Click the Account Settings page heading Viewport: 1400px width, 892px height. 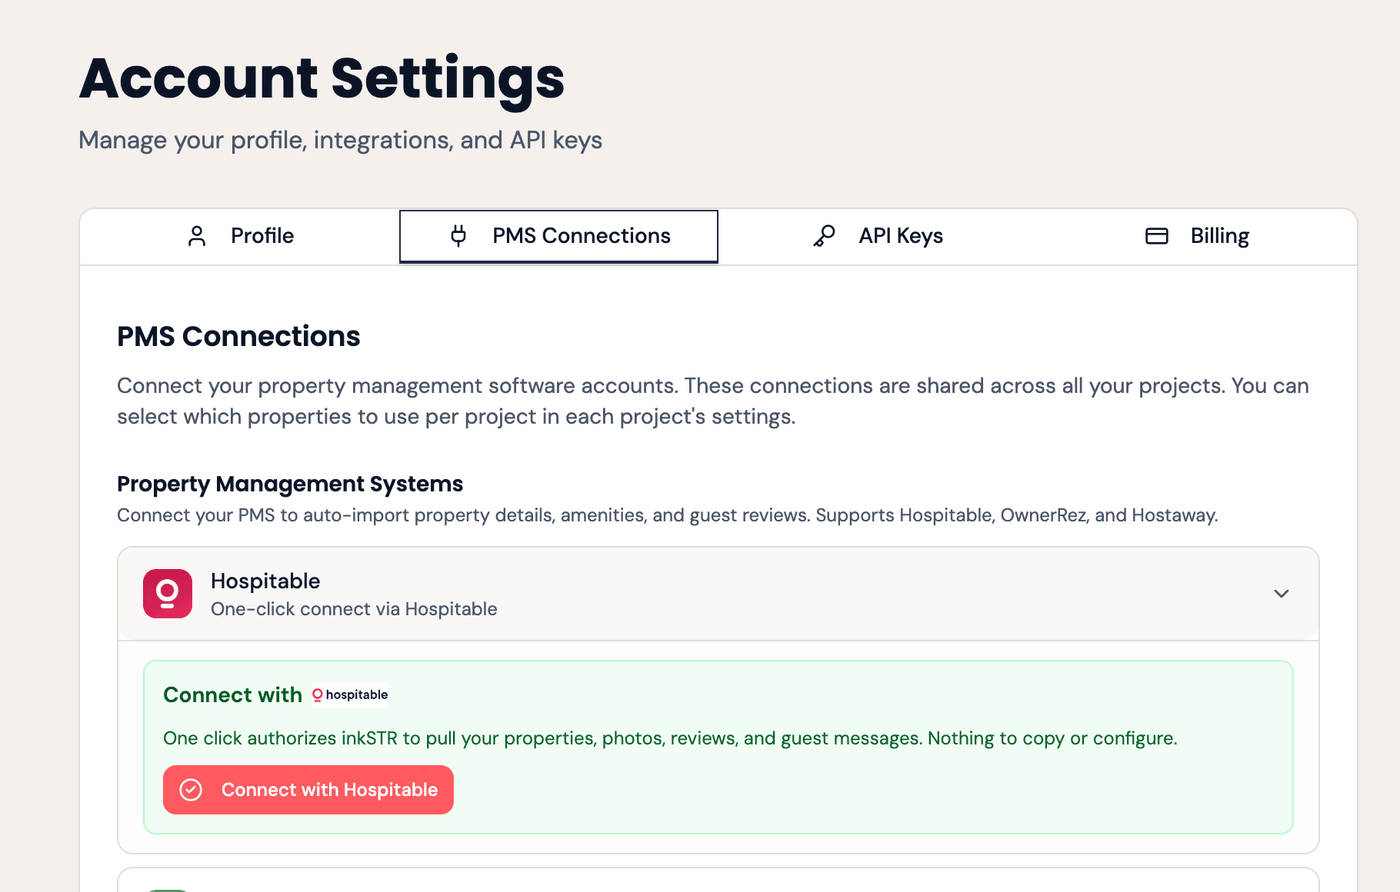tap(322, 78)
